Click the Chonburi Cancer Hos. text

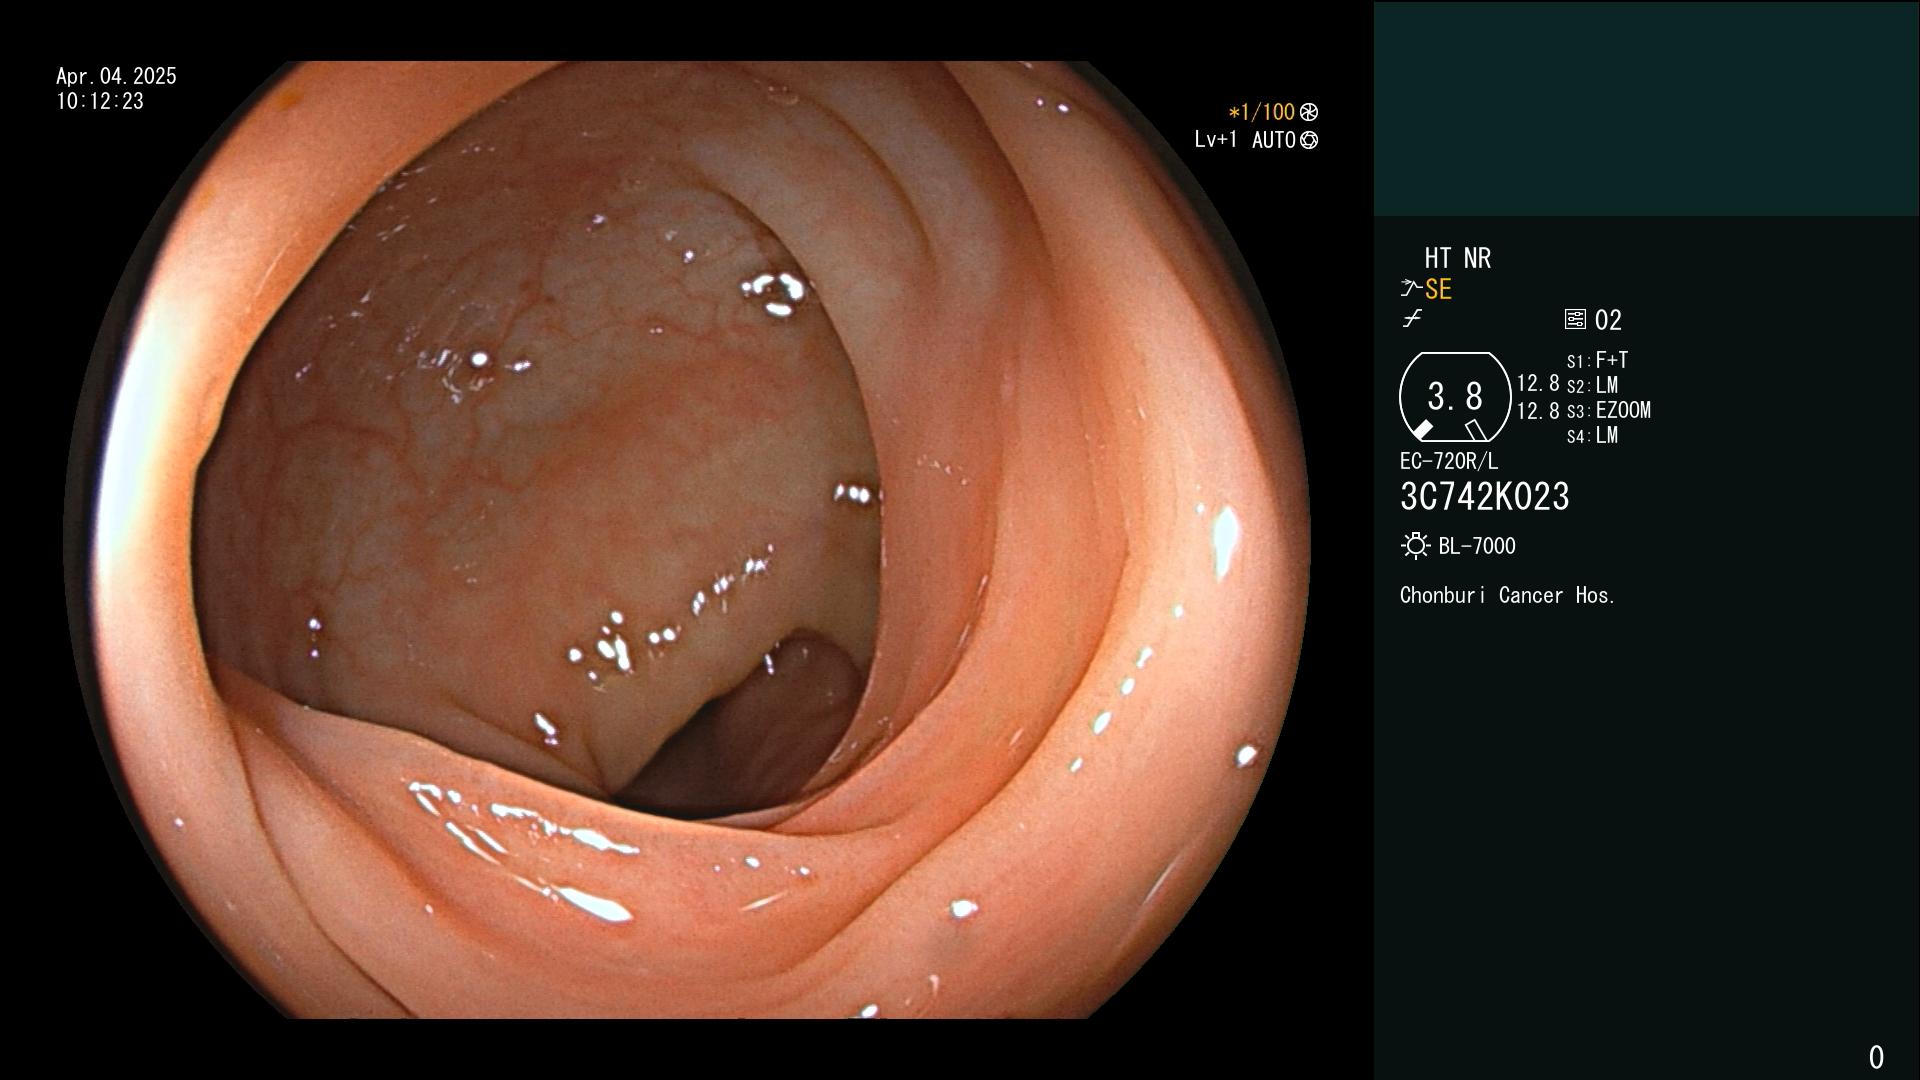pos(1508,595)
